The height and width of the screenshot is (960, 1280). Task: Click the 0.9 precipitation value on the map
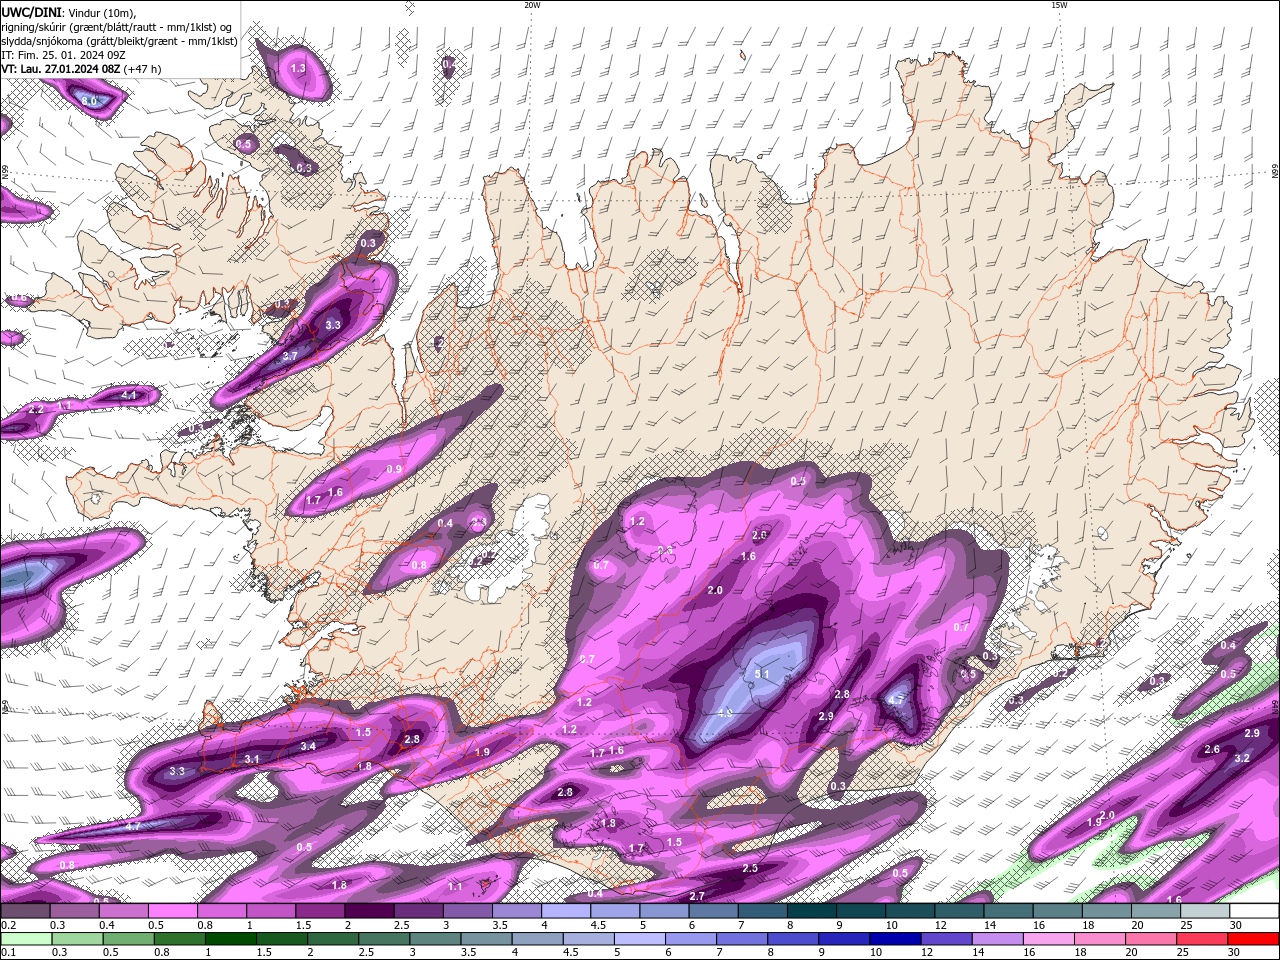pyautogui.click(x=394, y=469)
